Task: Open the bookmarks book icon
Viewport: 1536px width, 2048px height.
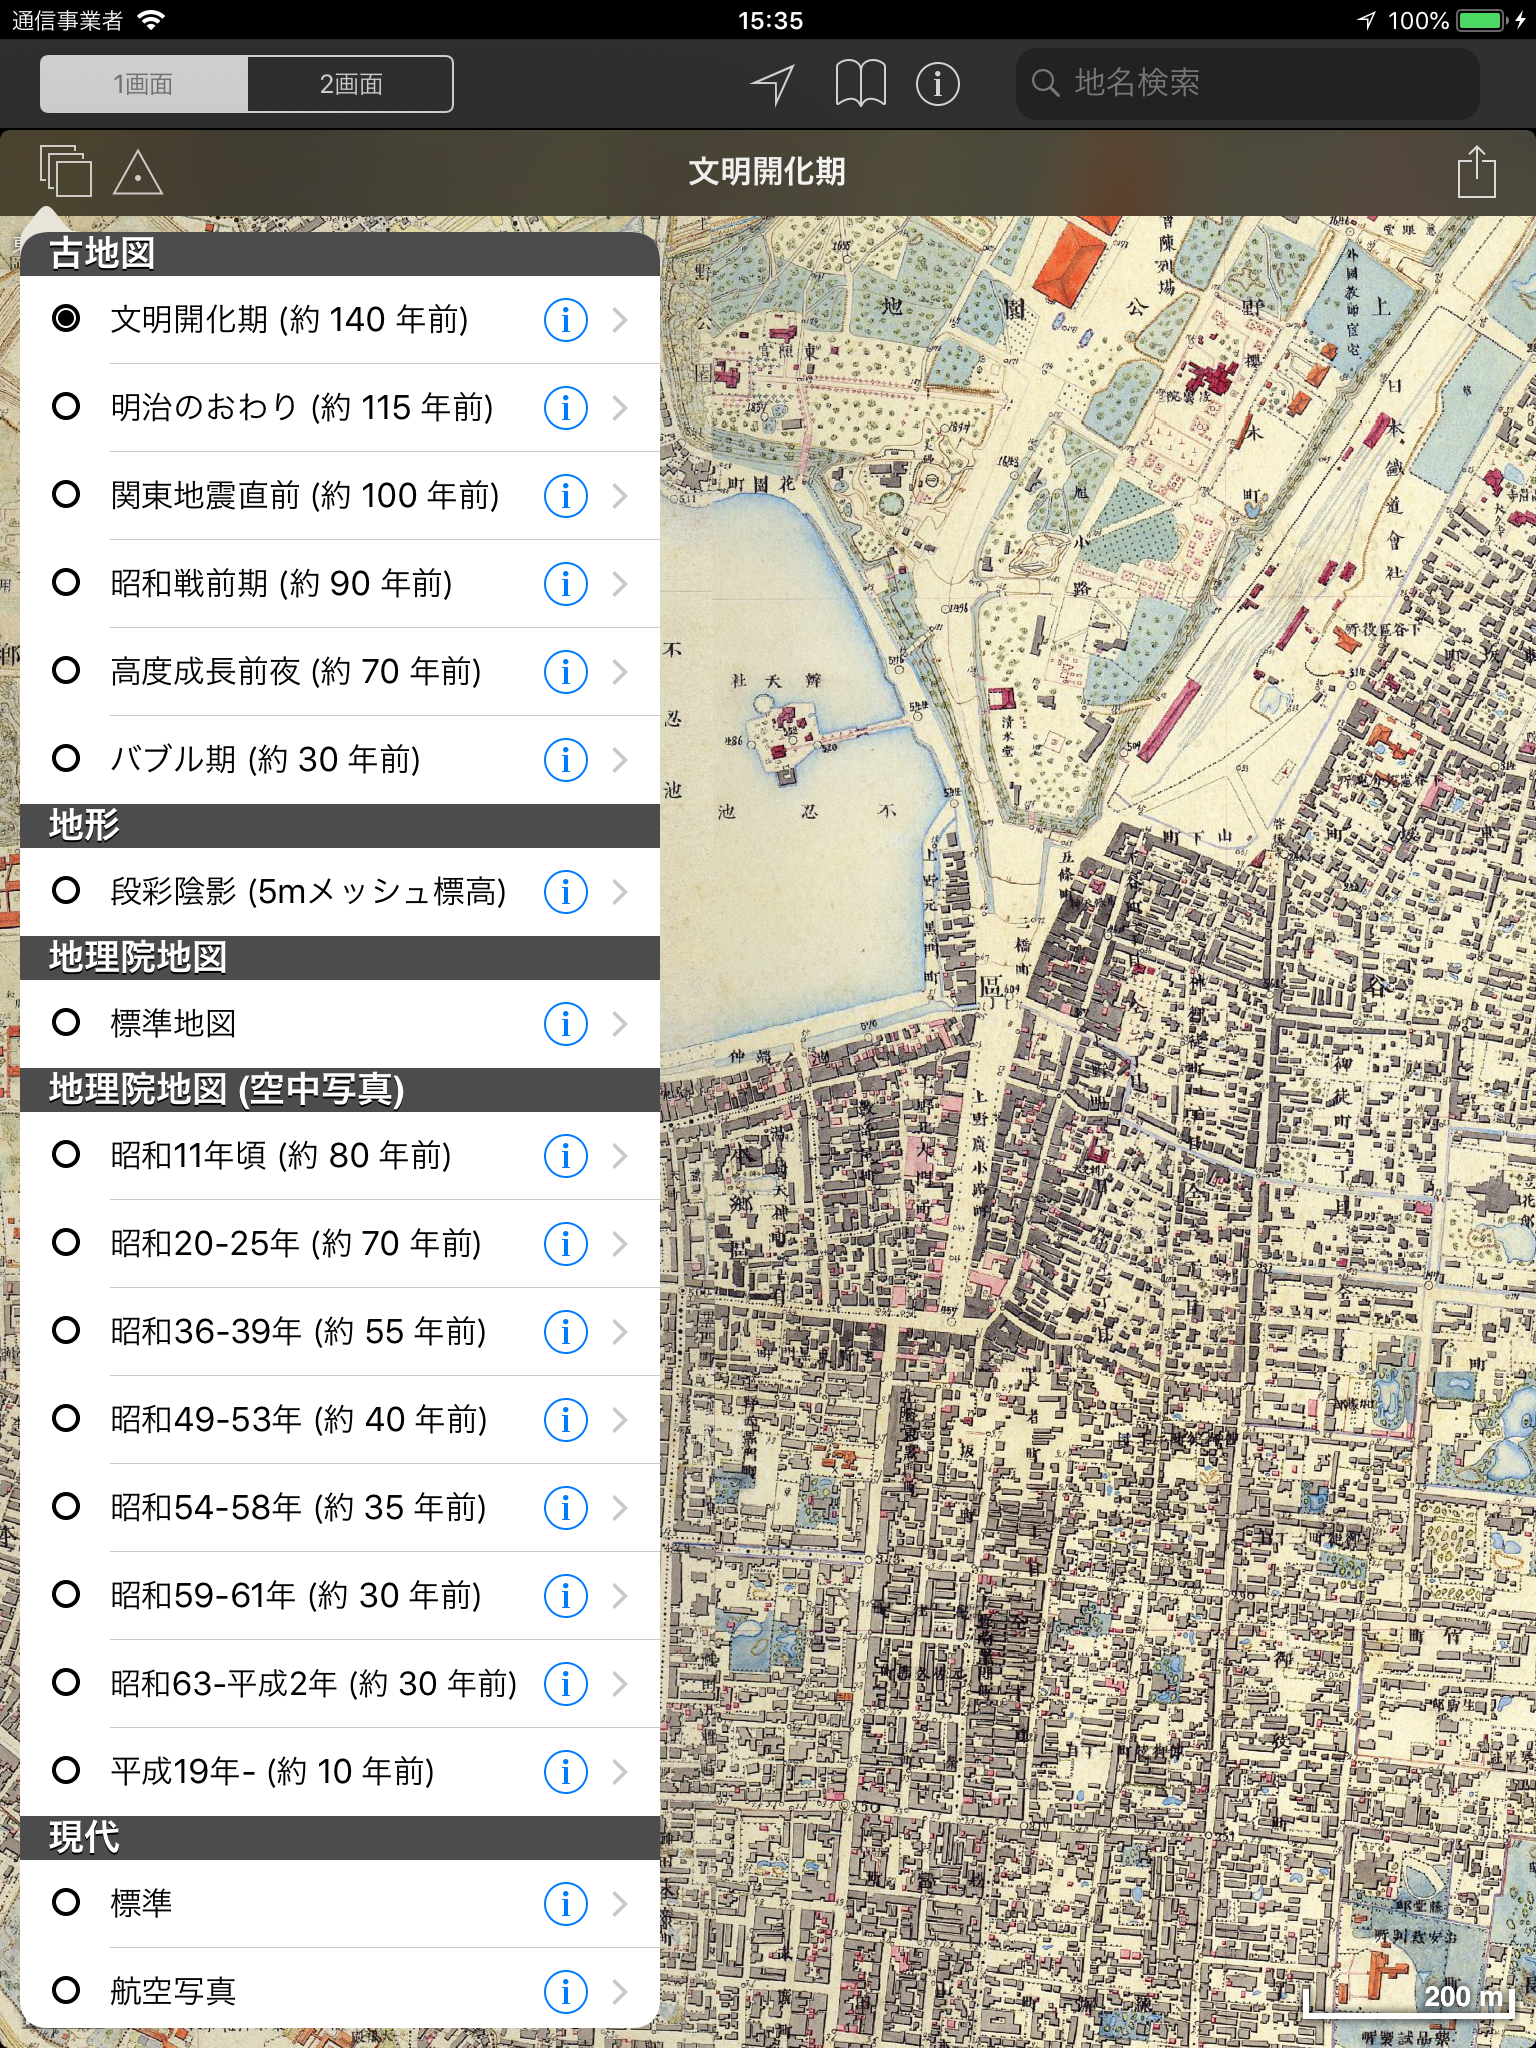Action: pos(860,83)
